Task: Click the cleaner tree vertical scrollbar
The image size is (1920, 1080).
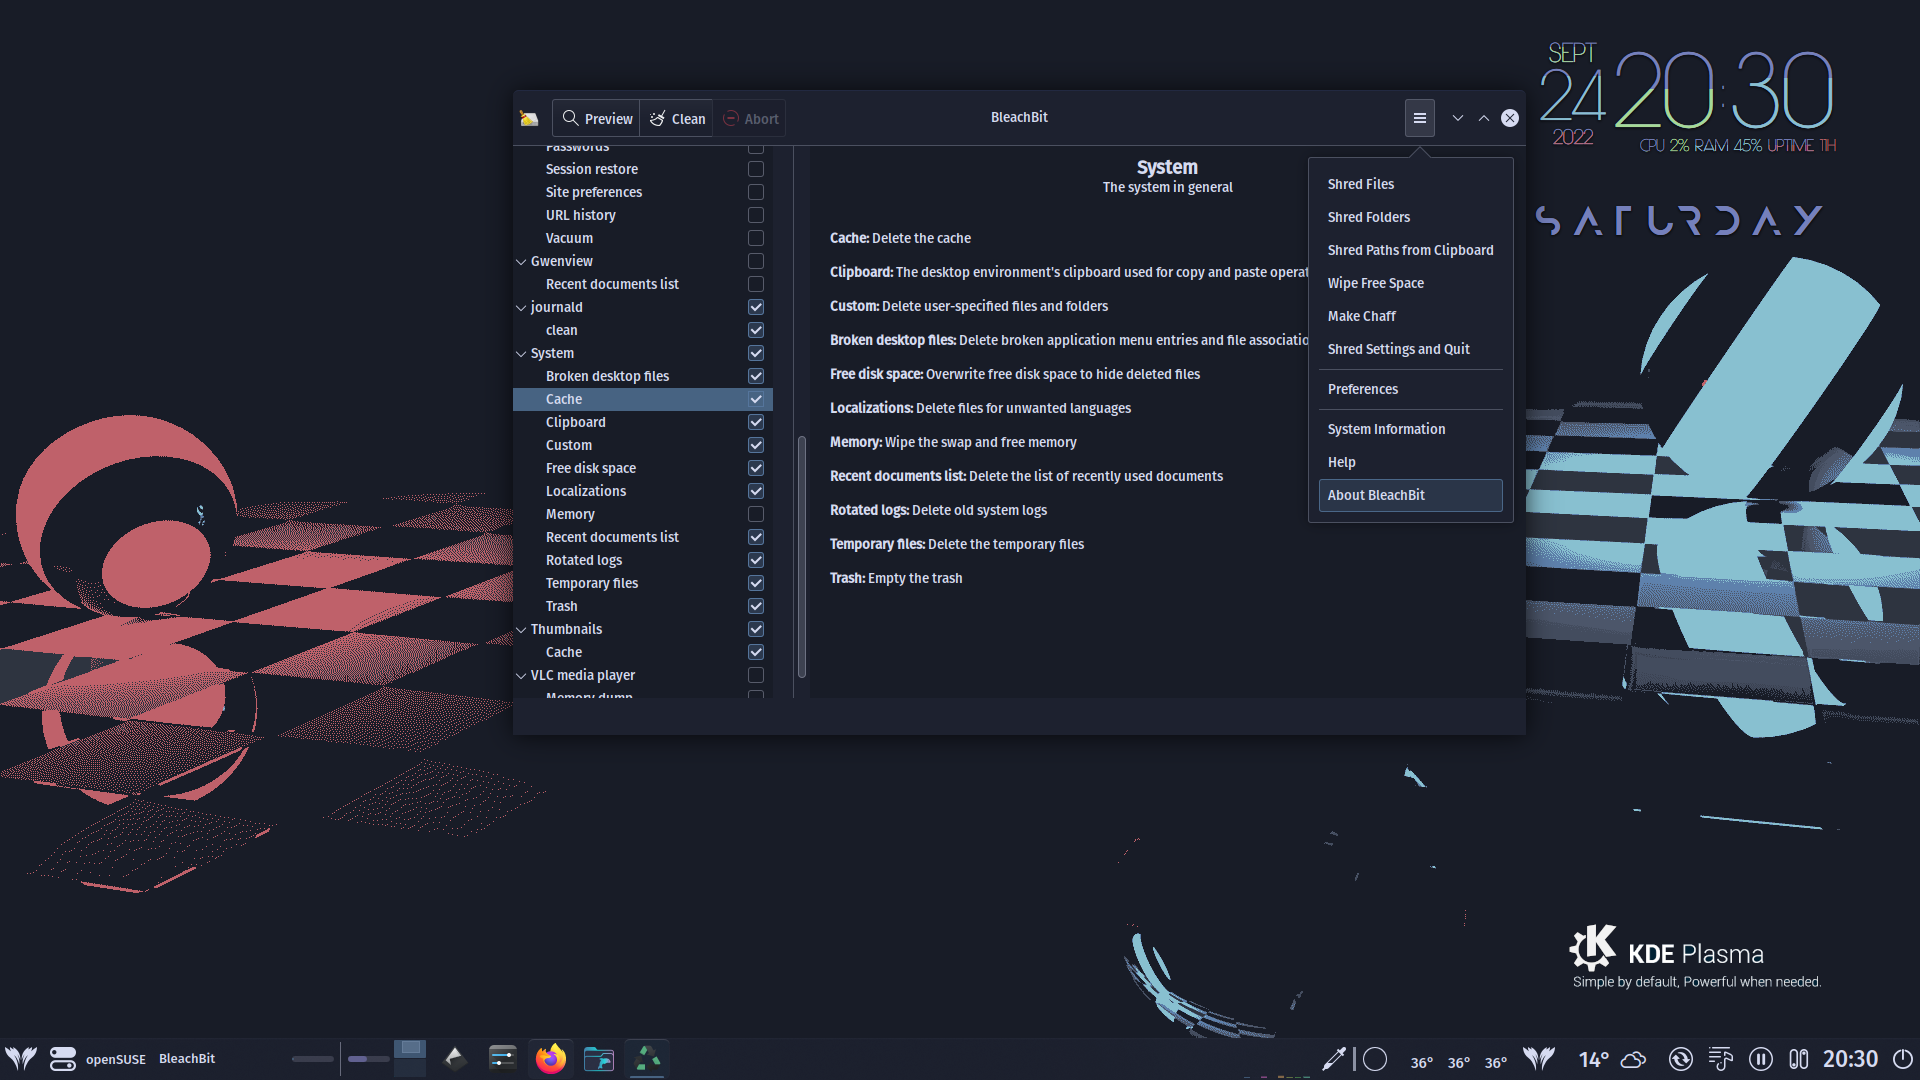Action: pyautogui.click(x=801, y=557)
